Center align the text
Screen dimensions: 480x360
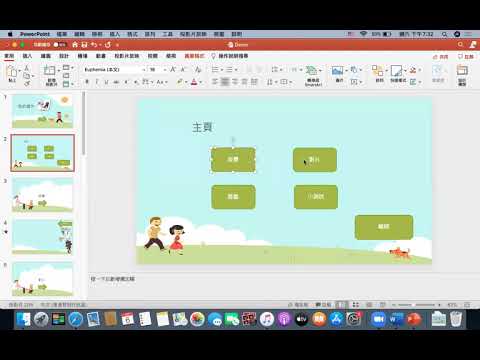[225, 82]
